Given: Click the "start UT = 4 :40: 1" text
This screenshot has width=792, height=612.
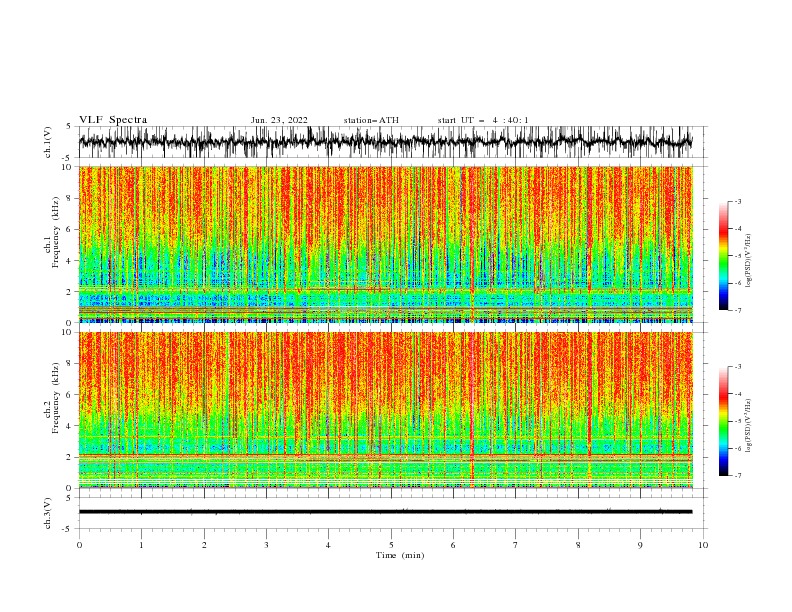Looking at the screenshot, I should click(483, 120).
